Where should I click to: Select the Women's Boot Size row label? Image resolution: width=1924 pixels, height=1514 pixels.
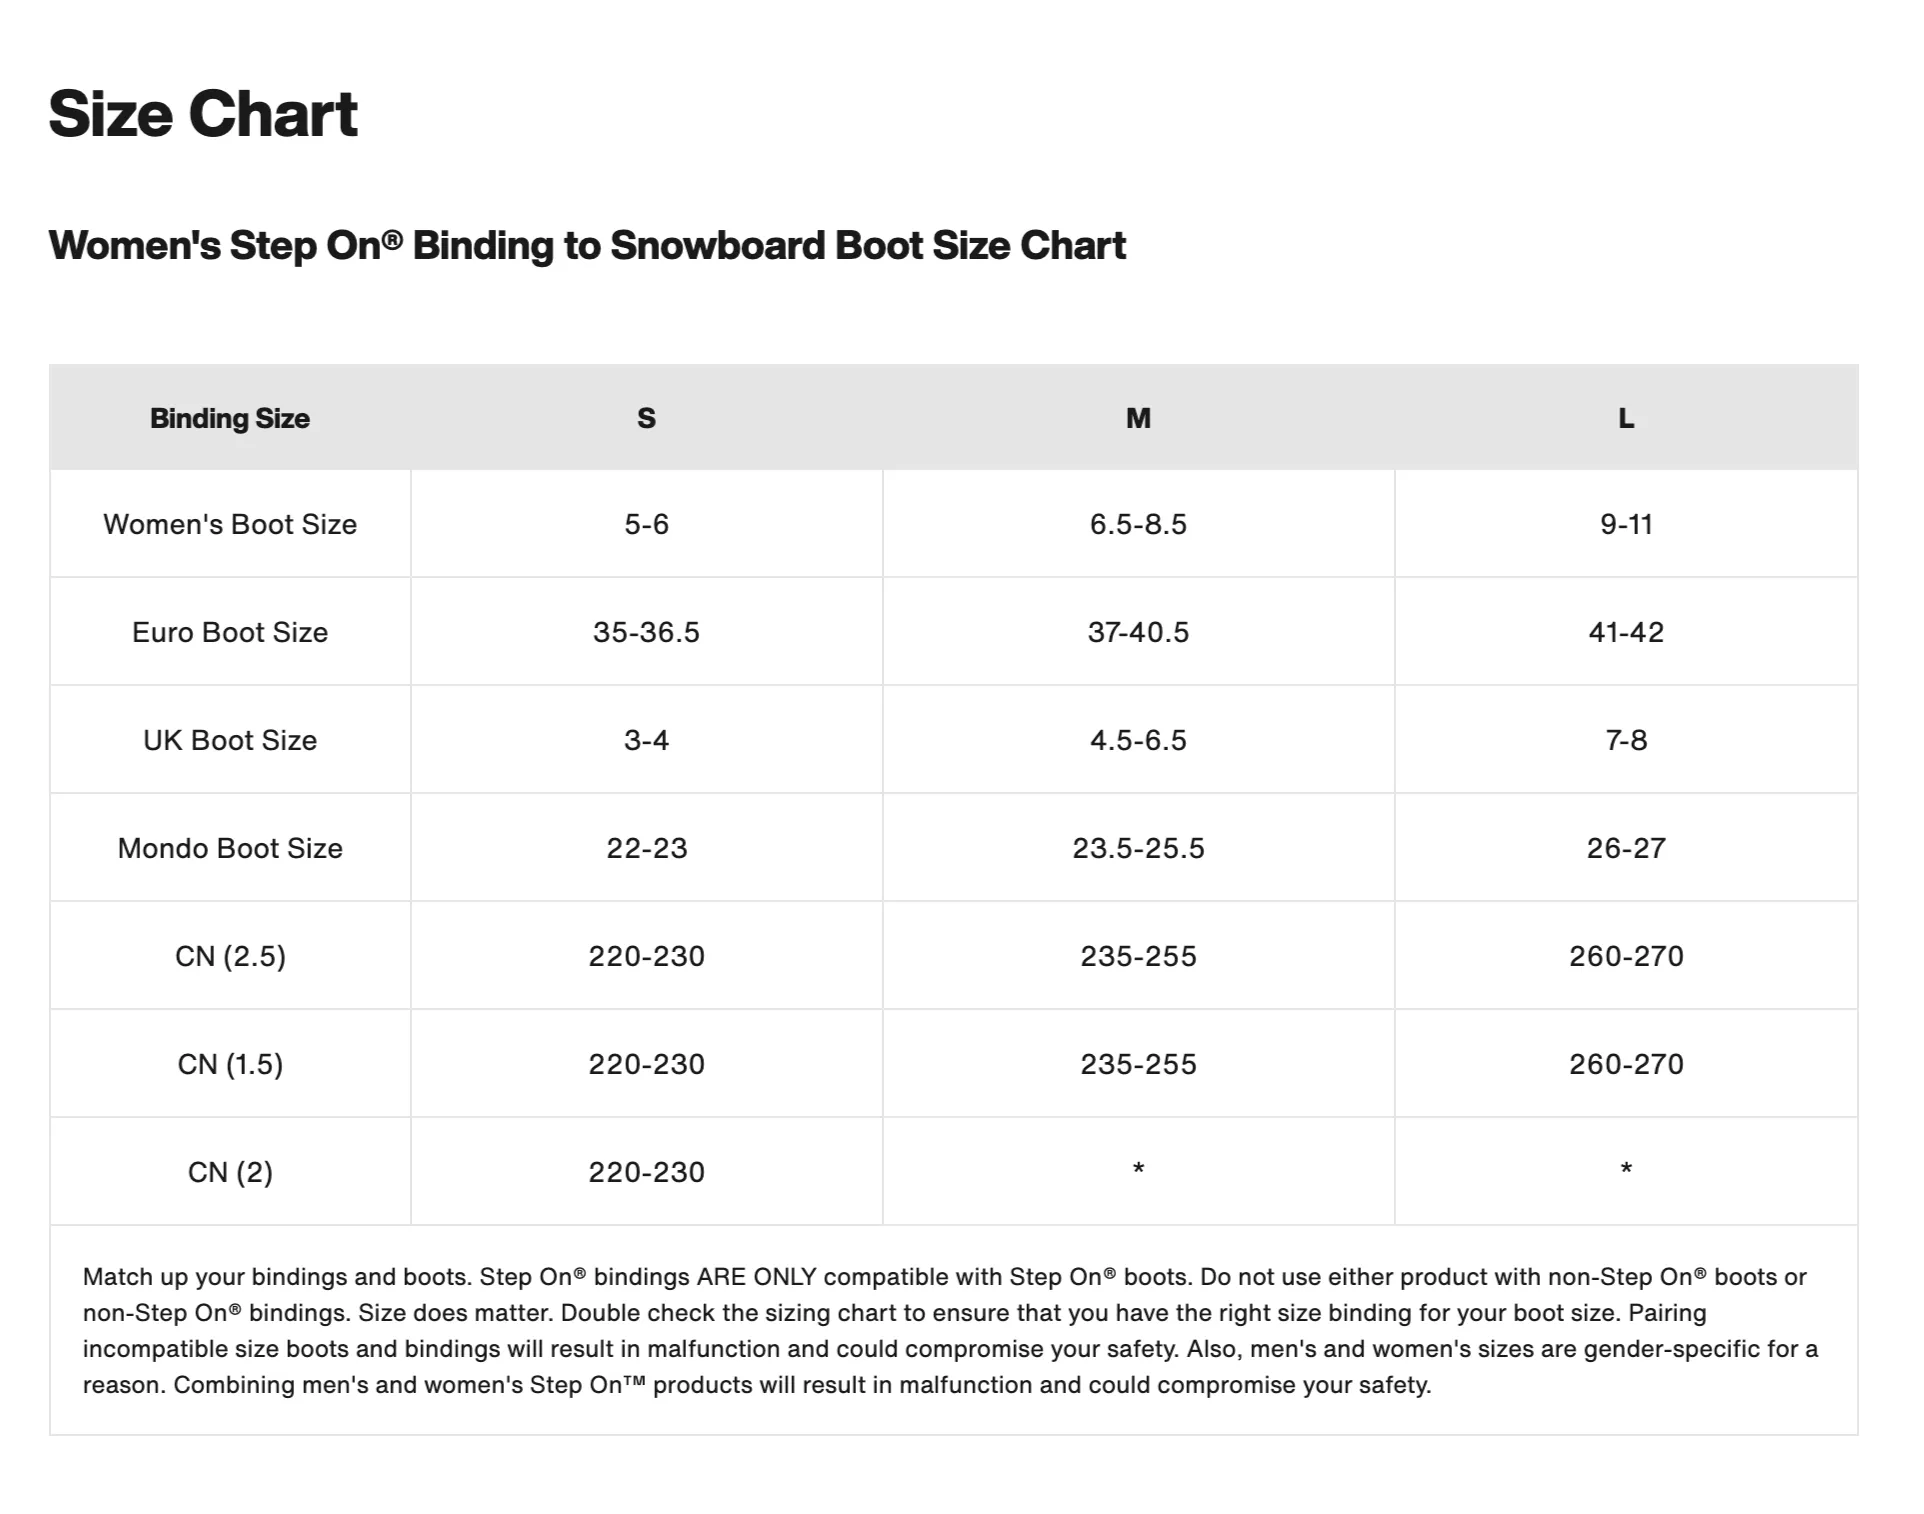coord(230,524)
